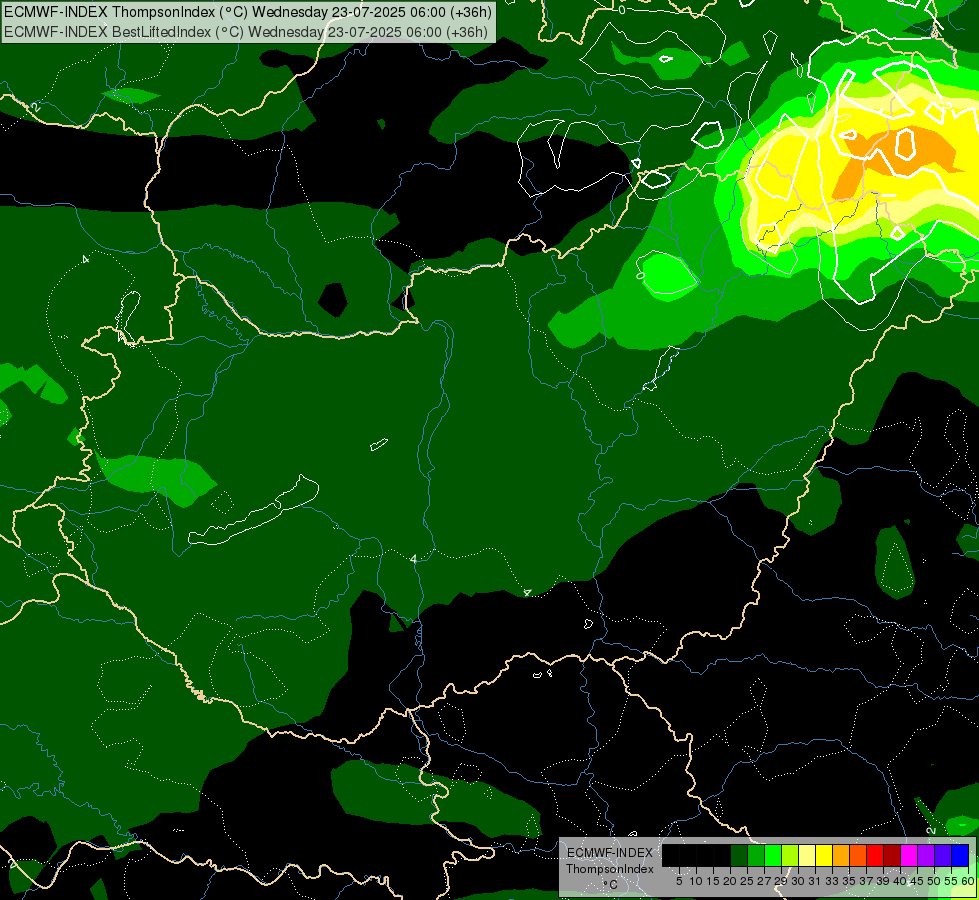Image resolution: width=979 pixels, height=900 pixels.
Task: Click the bright green blob marked 0 contour
Action: (668, 275)
